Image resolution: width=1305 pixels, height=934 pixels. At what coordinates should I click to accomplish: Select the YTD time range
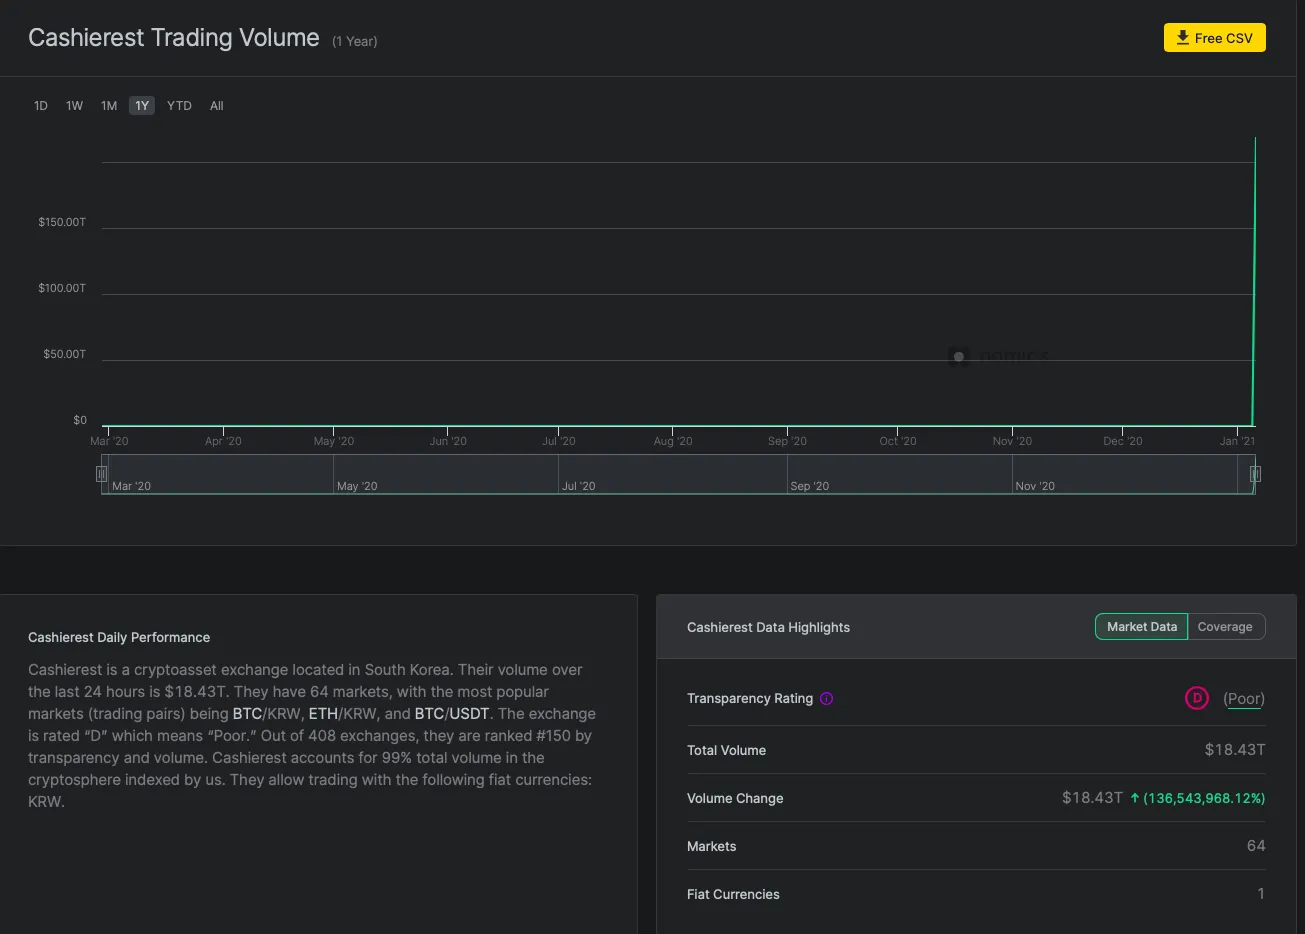tap(179, 106)
